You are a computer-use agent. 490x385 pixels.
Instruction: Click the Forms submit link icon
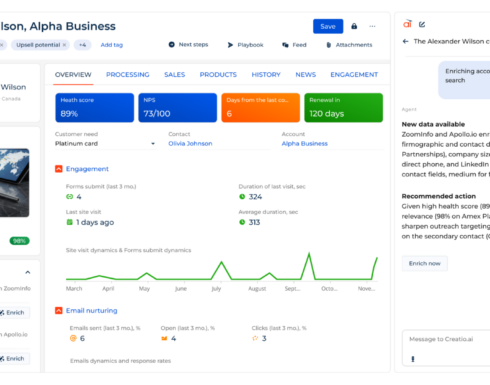click(x=69, y=197)
